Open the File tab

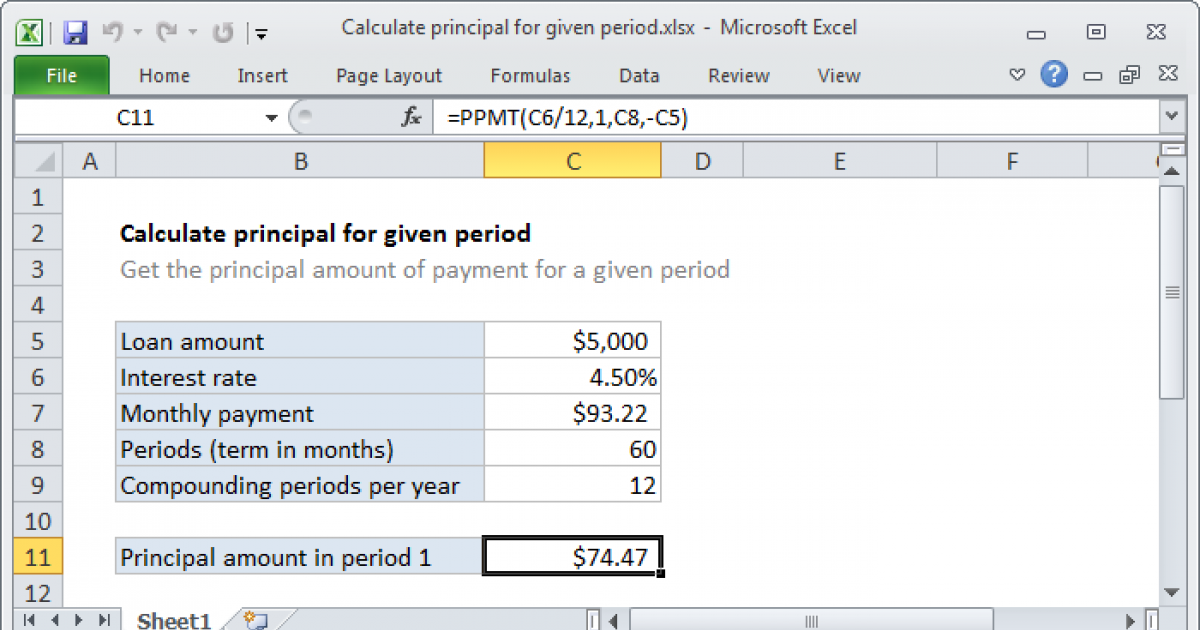pos(62,76)
